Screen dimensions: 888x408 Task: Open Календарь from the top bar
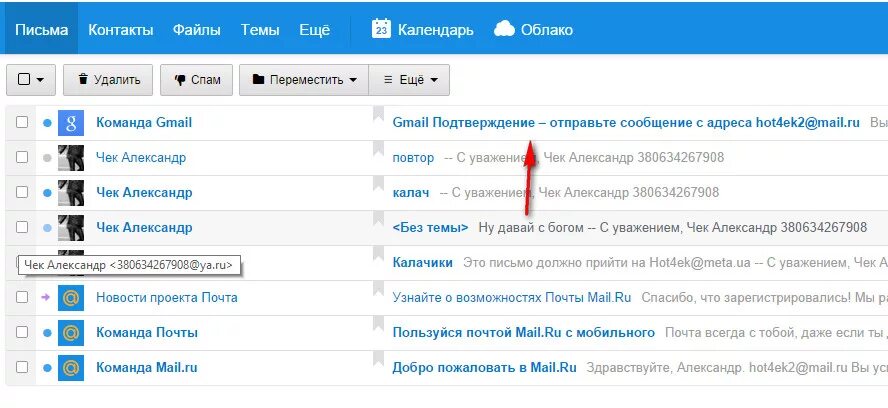coord(436,30)
